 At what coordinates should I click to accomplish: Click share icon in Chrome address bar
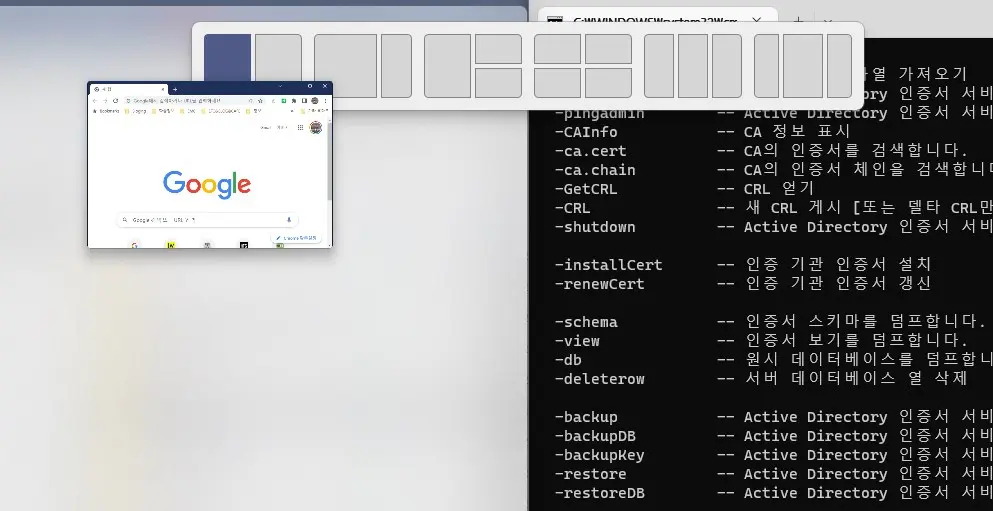pyautogui.click(x=251, y=101)
